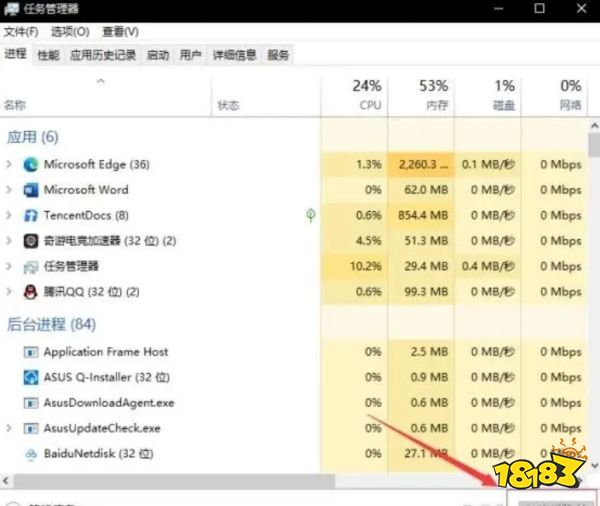
Task: Click the green leaf status icon of TencentDocs
Action: click(x=311, y=215)
